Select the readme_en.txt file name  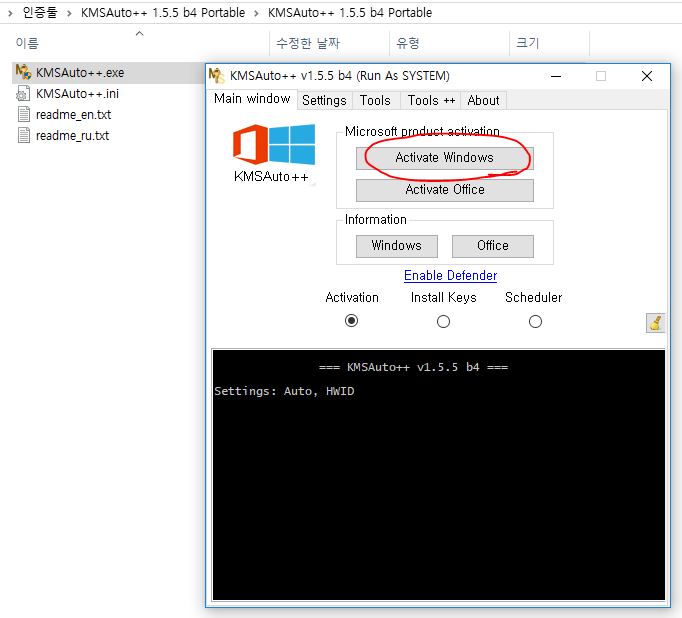(74, 114)
